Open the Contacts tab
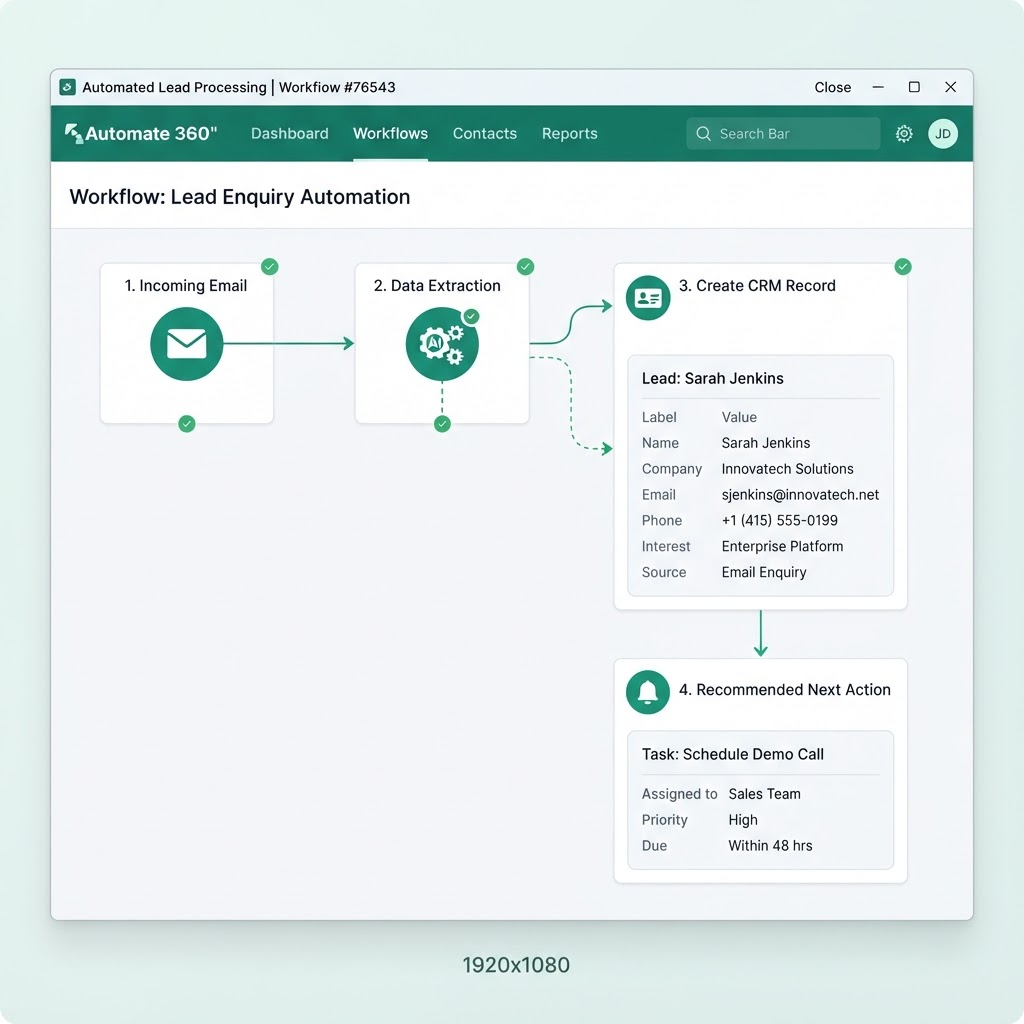The width and height of the screenshot is (1024, 1024). tap(485, 134)
